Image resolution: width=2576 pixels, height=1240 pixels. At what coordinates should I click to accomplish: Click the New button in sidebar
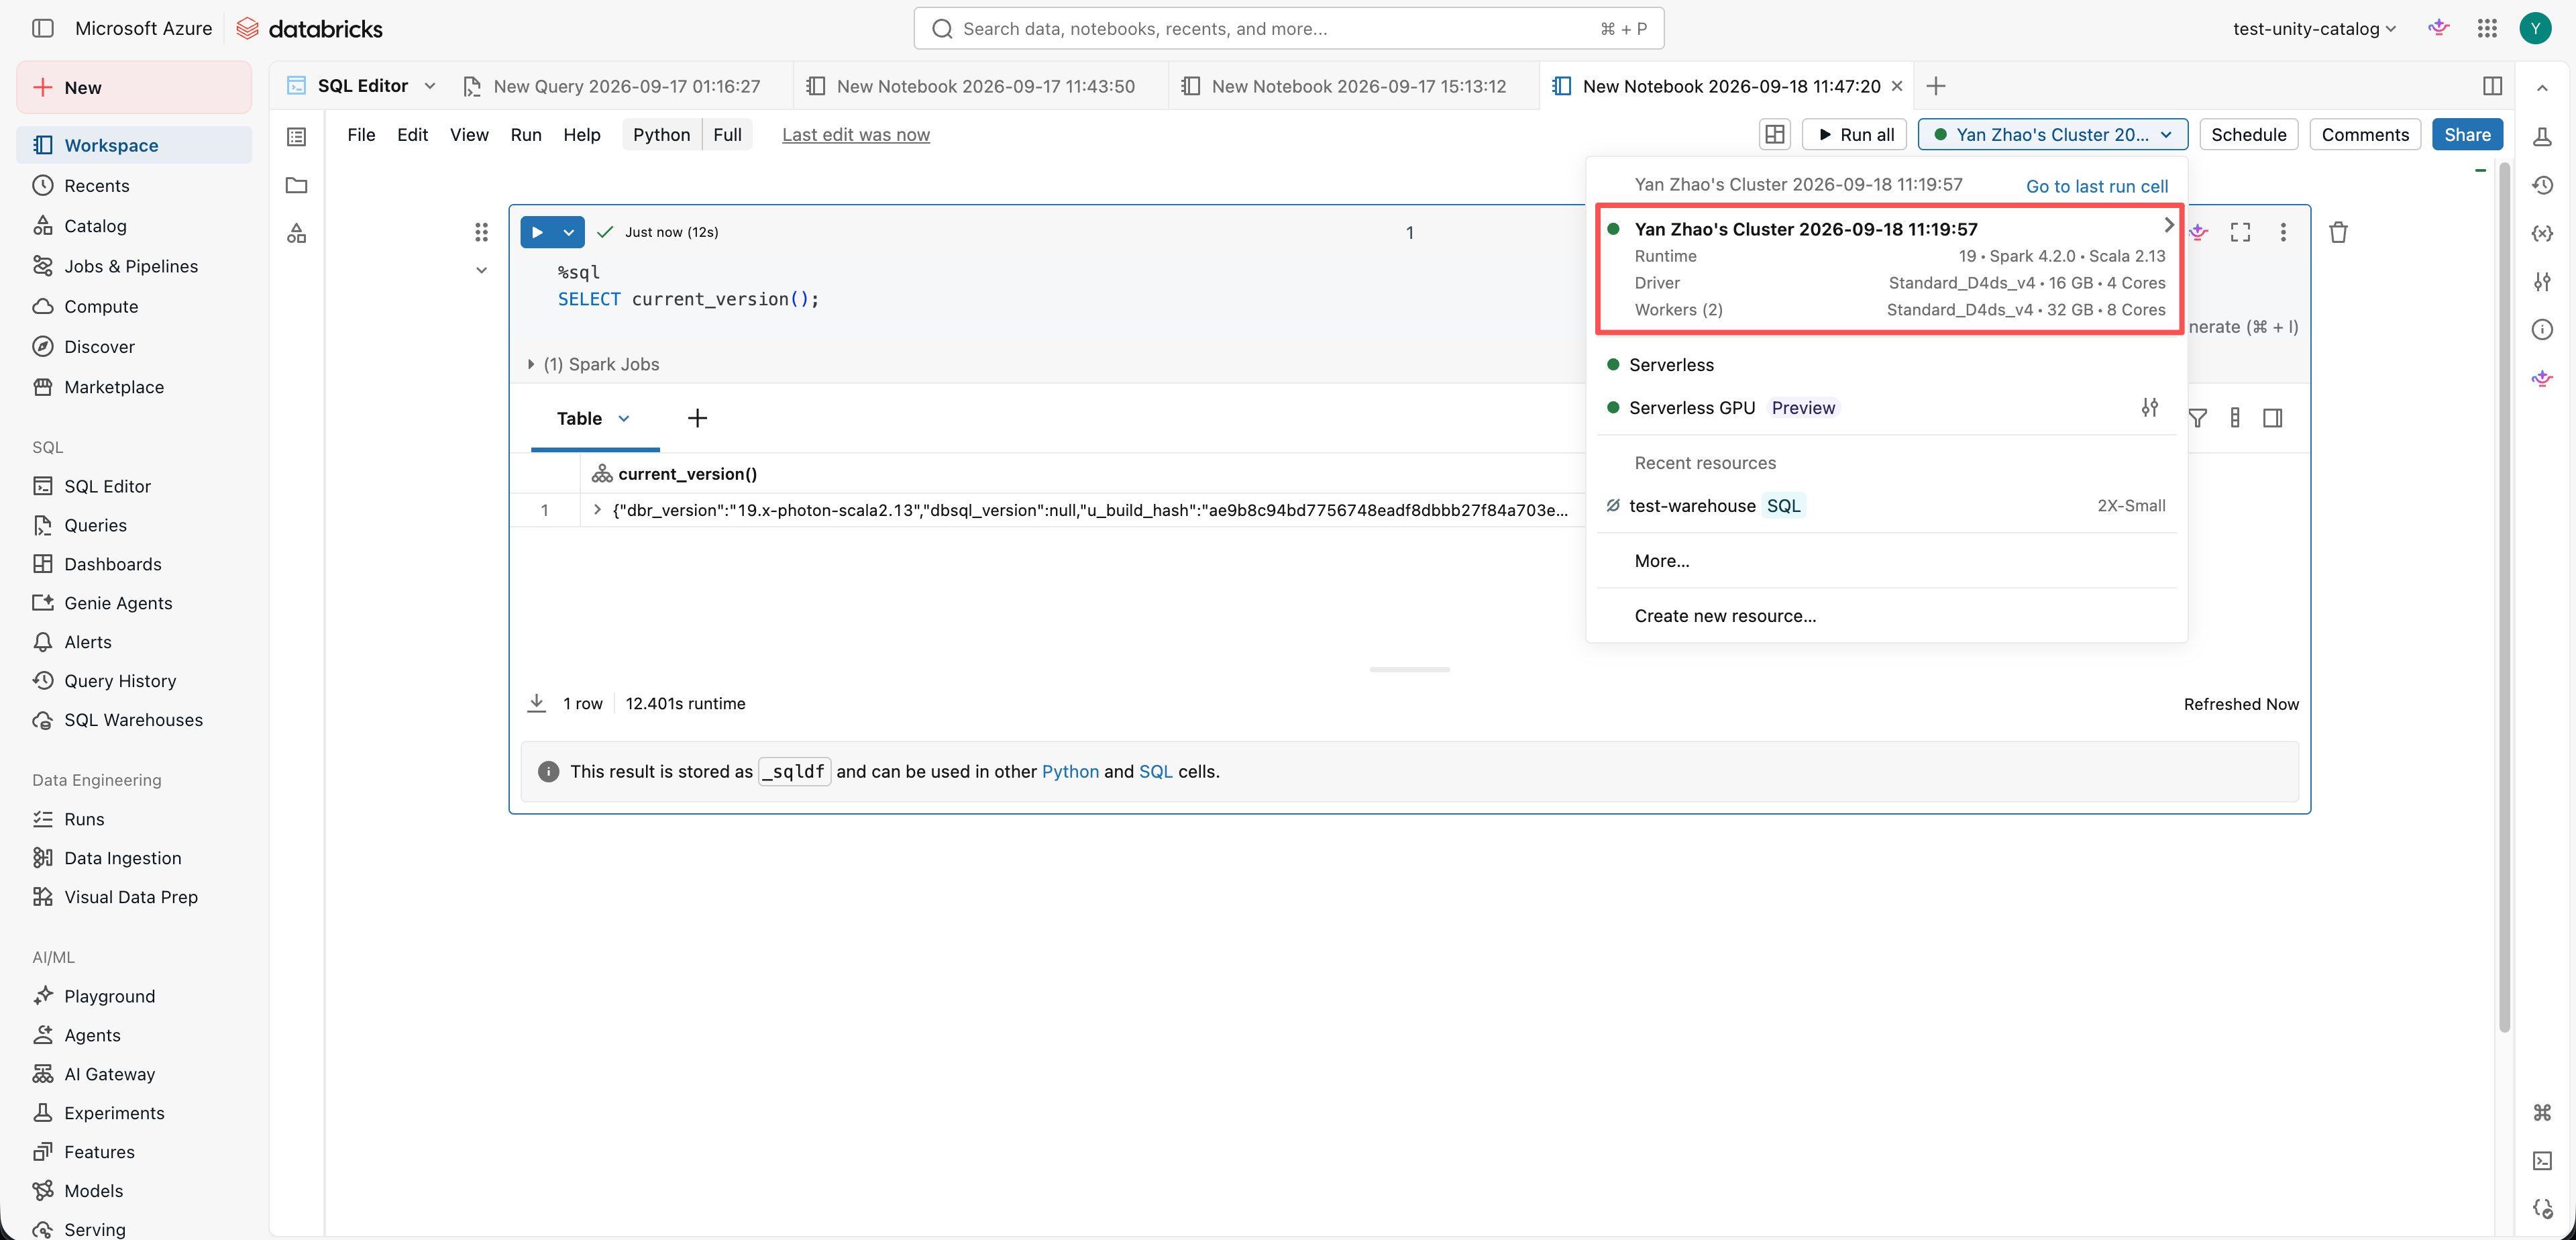click(x=134, y=87)
